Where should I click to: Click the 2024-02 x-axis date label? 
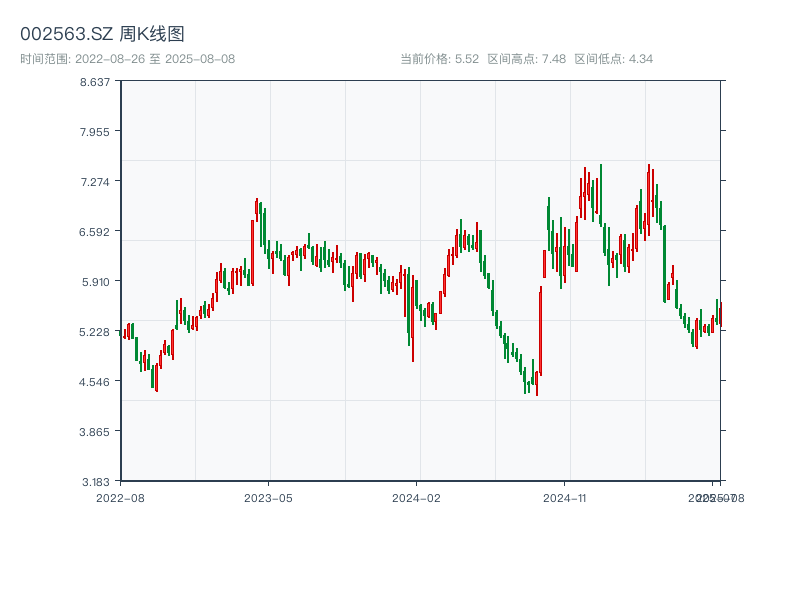click(x=416, y=497)
